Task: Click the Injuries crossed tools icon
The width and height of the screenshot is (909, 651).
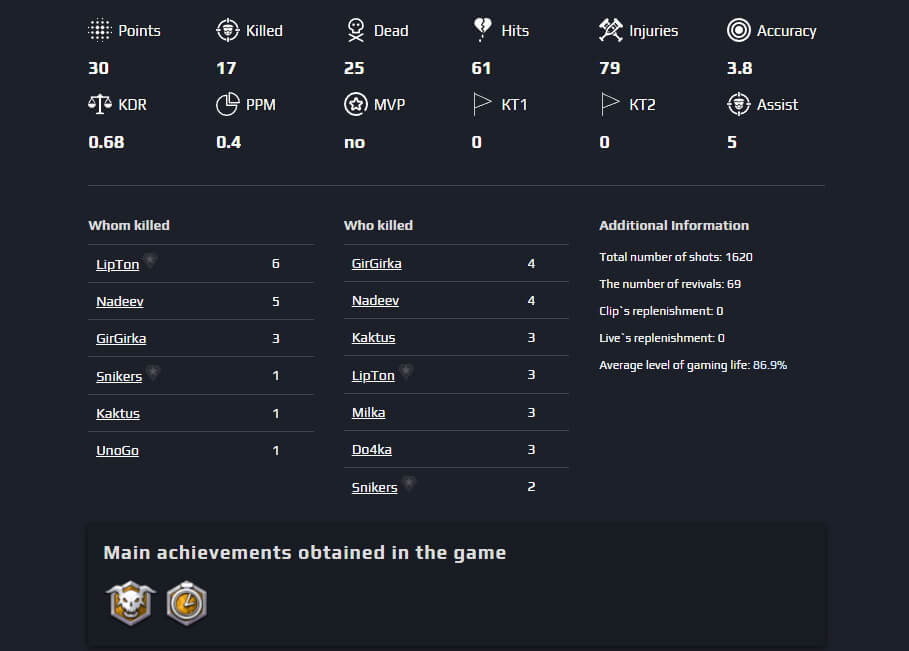Action: (610, 30)
